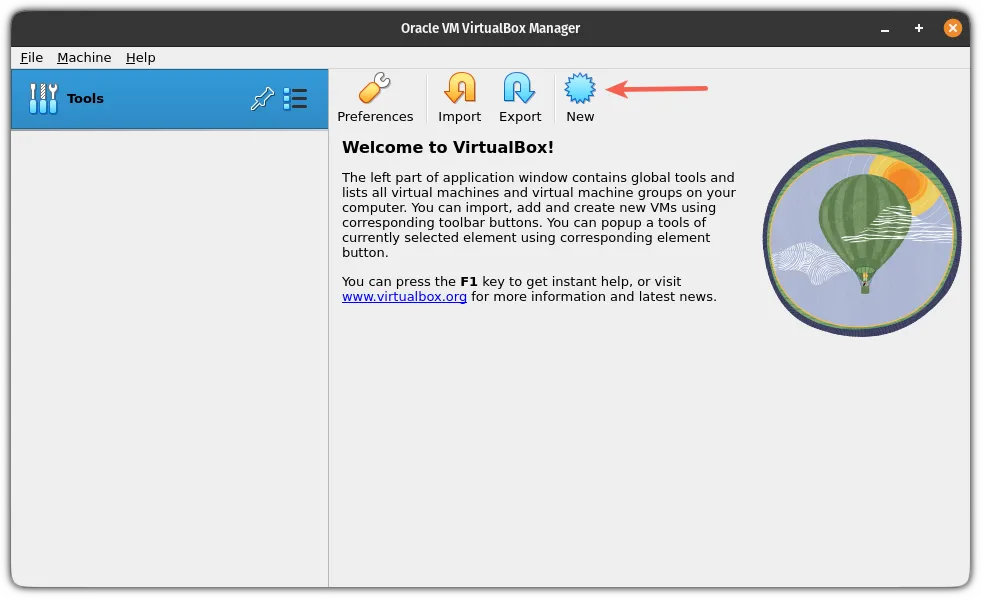Image resolution: width=983 pixels, height=600 pixels.
Task: Maximize the VirtualBox Manager window
Action: click(x=919, y=28)
